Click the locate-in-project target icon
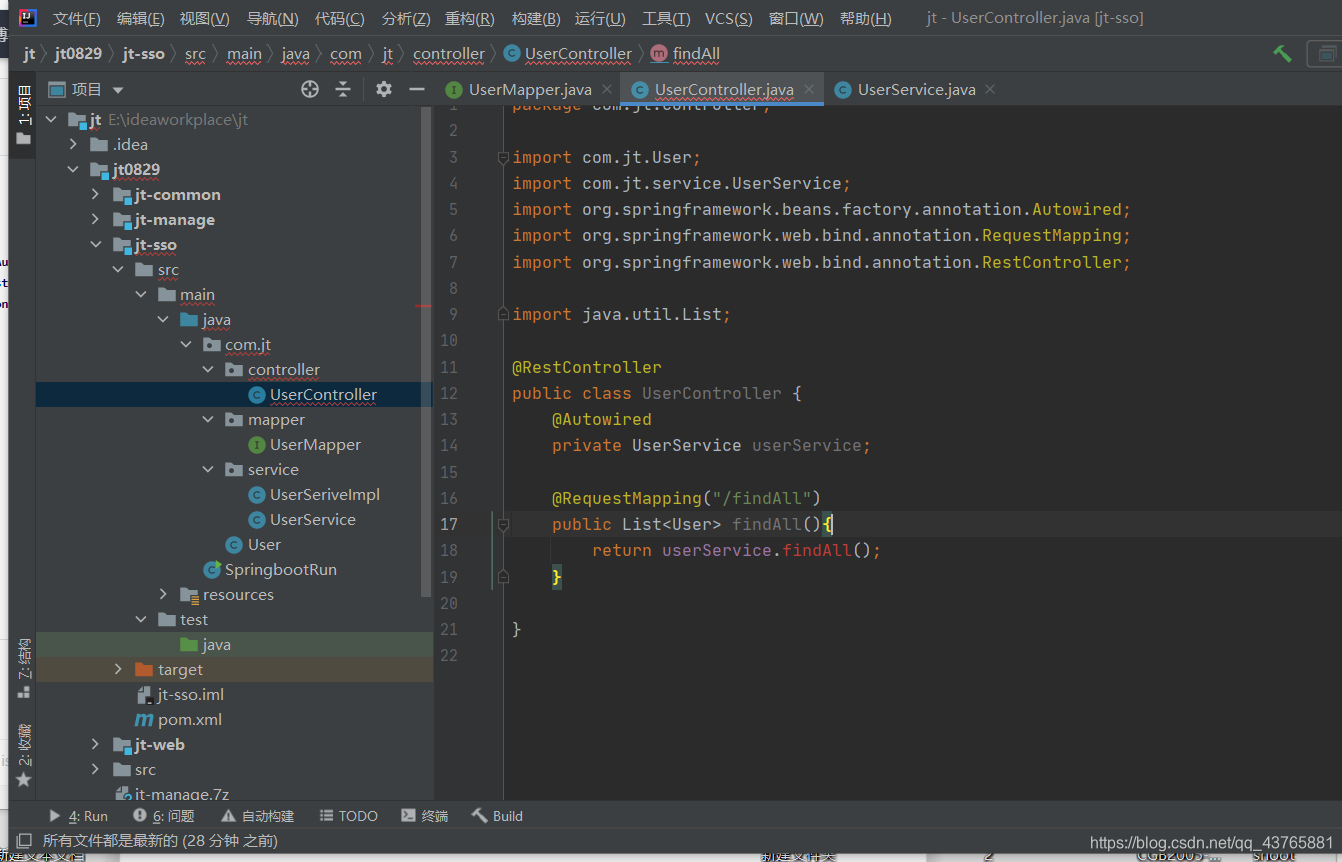The image size is (1342, 862). click(x=310, y=89)
